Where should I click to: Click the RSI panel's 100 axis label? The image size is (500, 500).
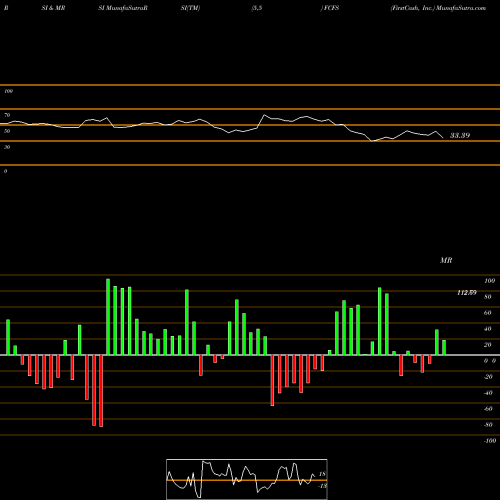[x=8, y=91]
